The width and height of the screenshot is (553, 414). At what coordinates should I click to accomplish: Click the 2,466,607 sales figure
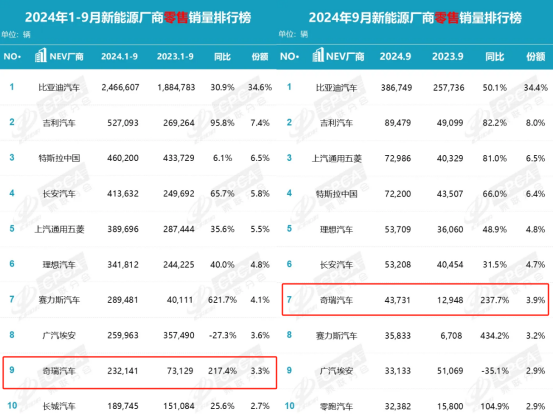point(120,87)
